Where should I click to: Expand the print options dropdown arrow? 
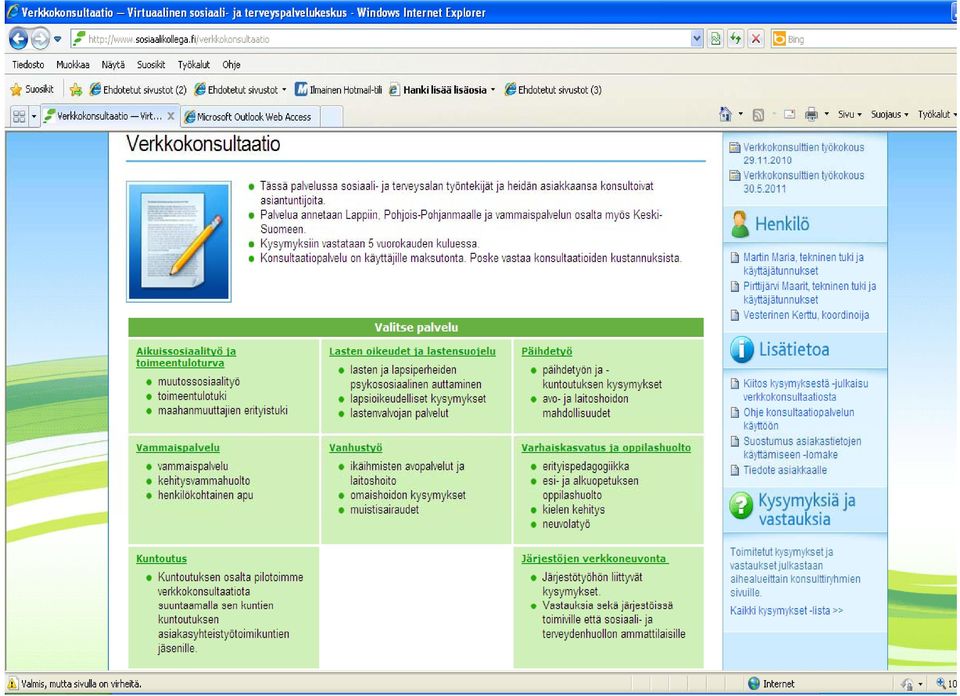click(x=827, y=114)
